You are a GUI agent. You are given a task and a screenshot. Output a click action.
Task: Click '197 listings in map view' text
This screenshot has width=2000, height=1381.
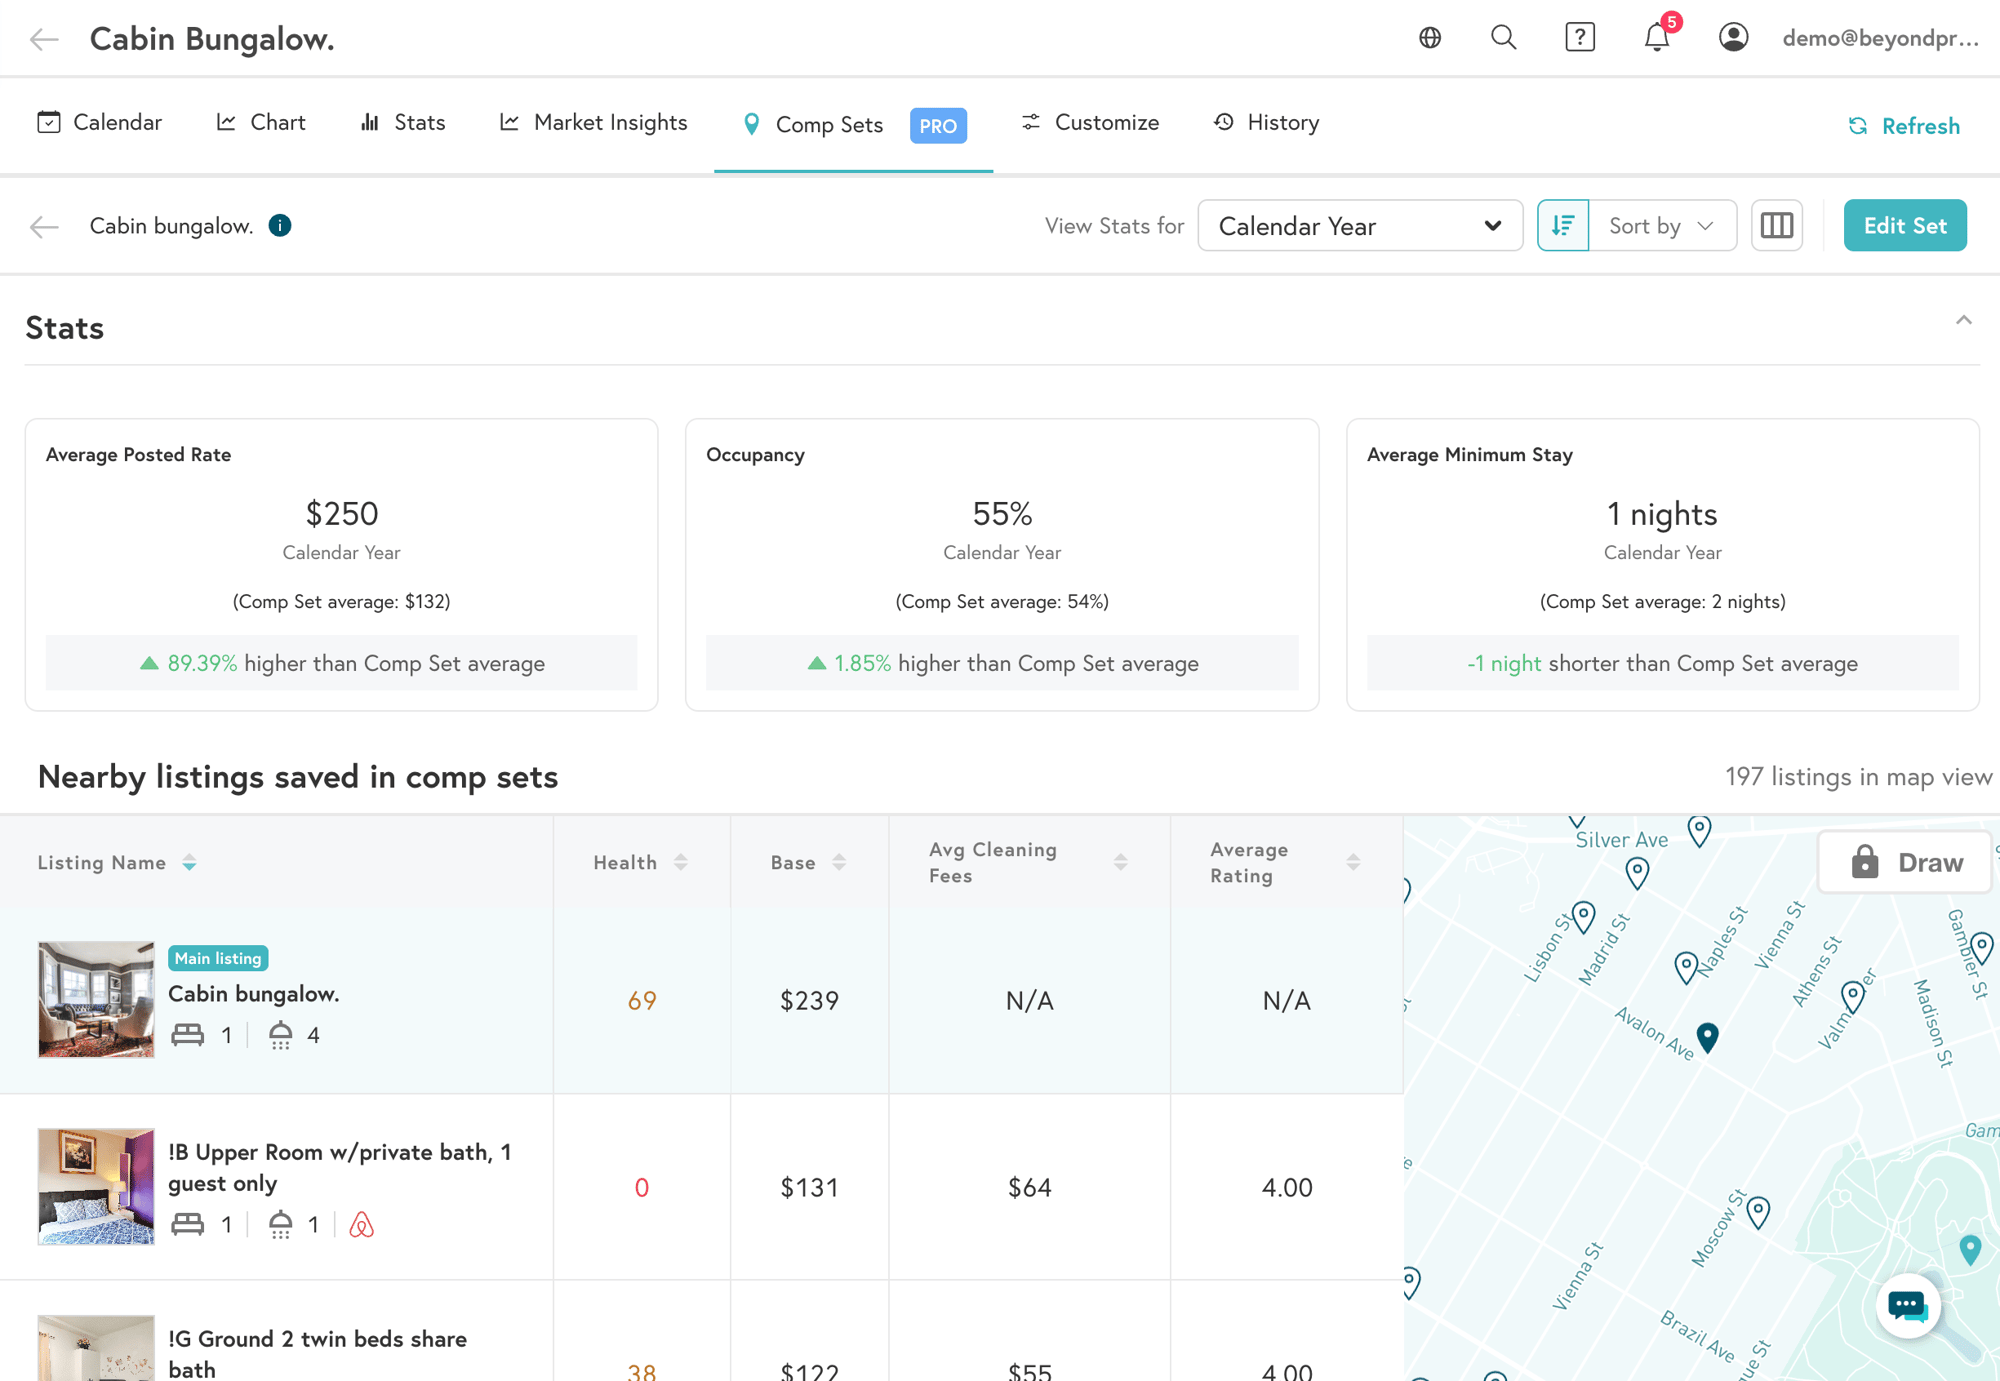click(x=1858, y=777)
